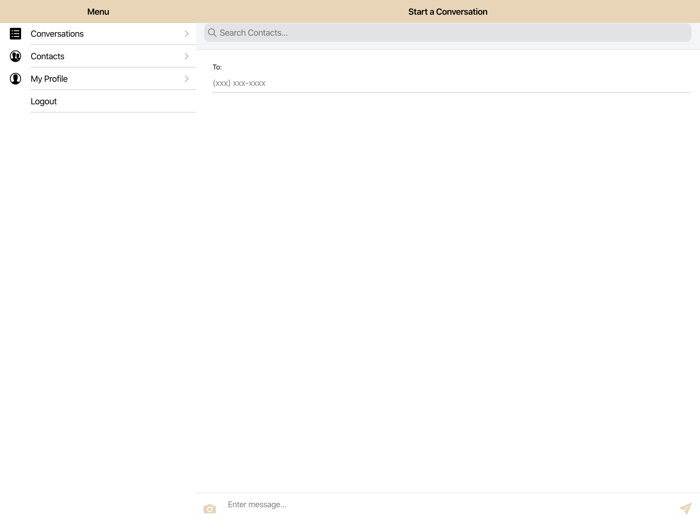Expand My Profile using its chevron arrow
This screenshot has height=525, width=700.
(x=186, y=79)
